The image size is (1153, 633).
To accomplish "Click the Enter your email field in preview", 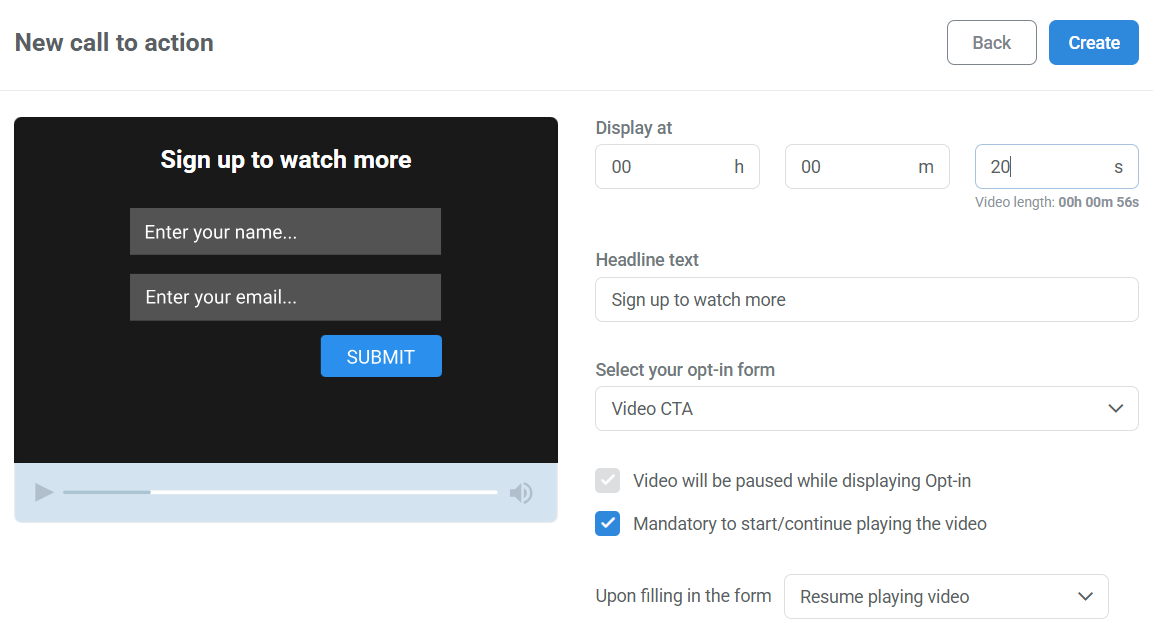I will click(285, 297).
